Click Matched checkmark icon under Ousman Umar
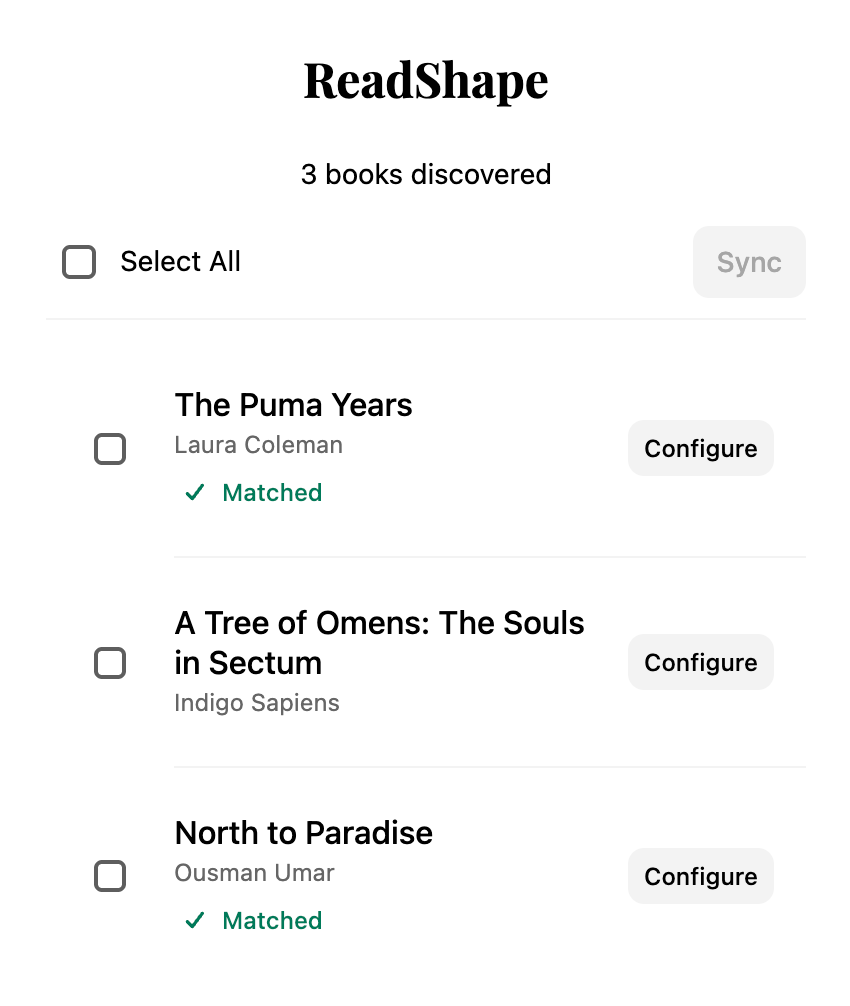The image size is (850, 1006). 195,921
